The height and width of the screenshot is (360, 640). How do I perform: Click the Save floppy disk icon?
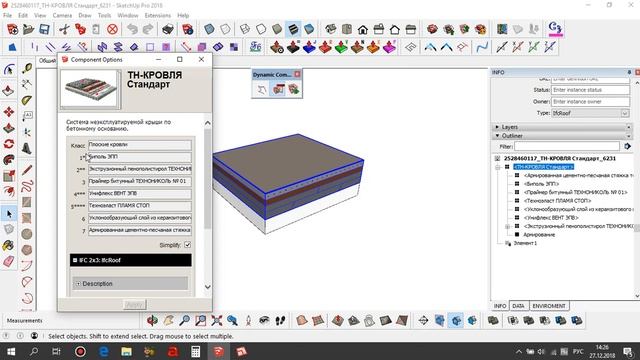(x=44, y=29)
